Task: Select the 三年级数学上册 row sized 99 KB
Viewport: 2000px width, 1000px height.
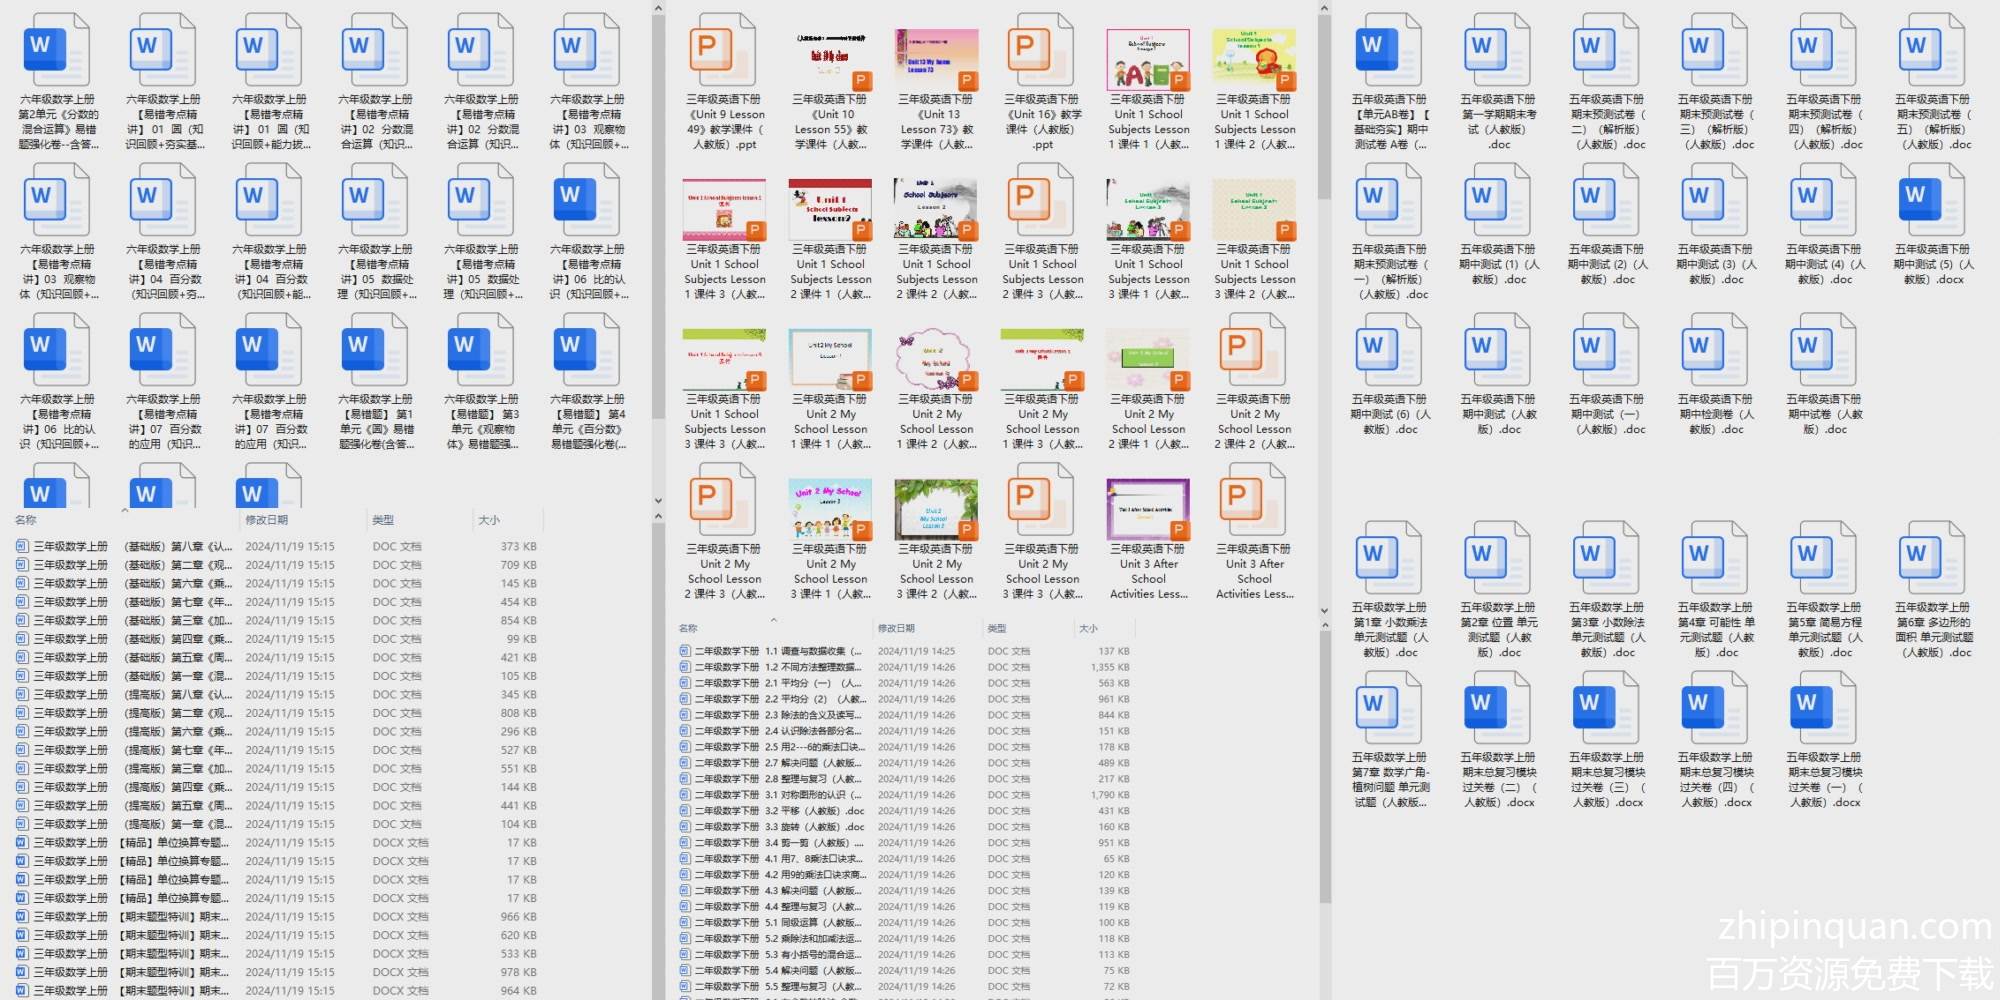Action: tap(277, 639)
